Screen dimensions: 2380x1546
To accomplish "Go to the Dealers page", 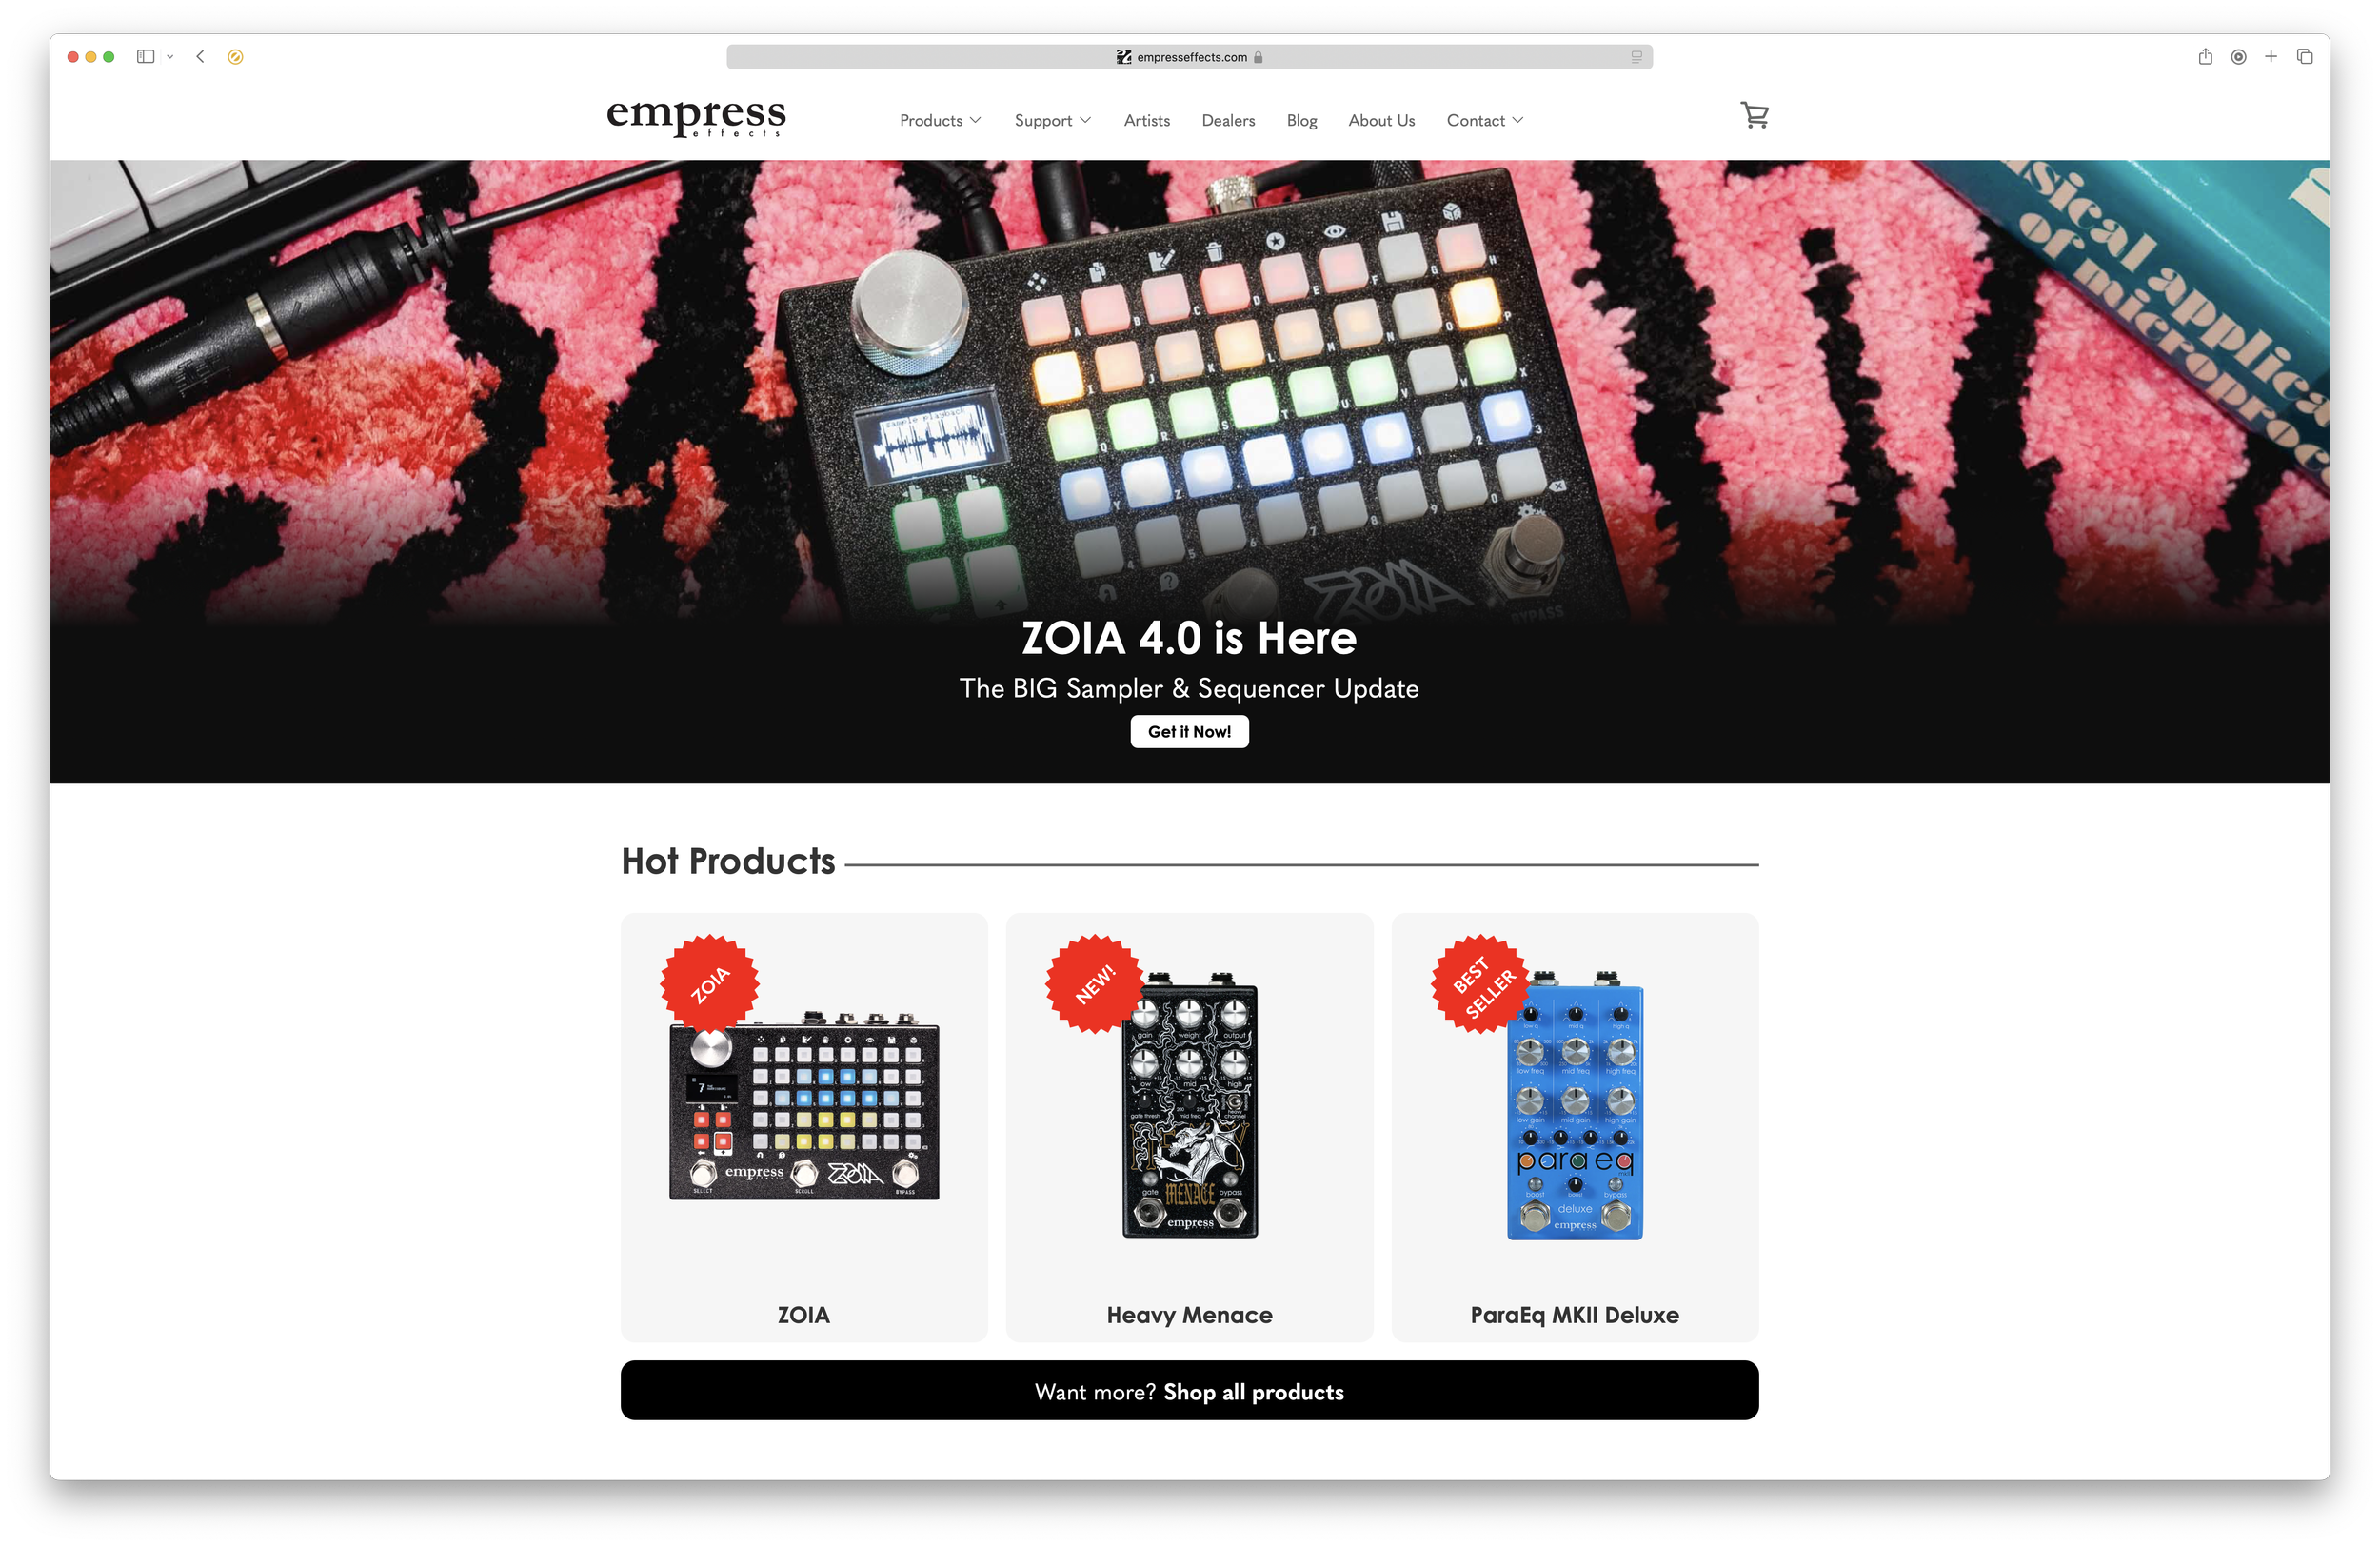I will (x=1228, y=120).
